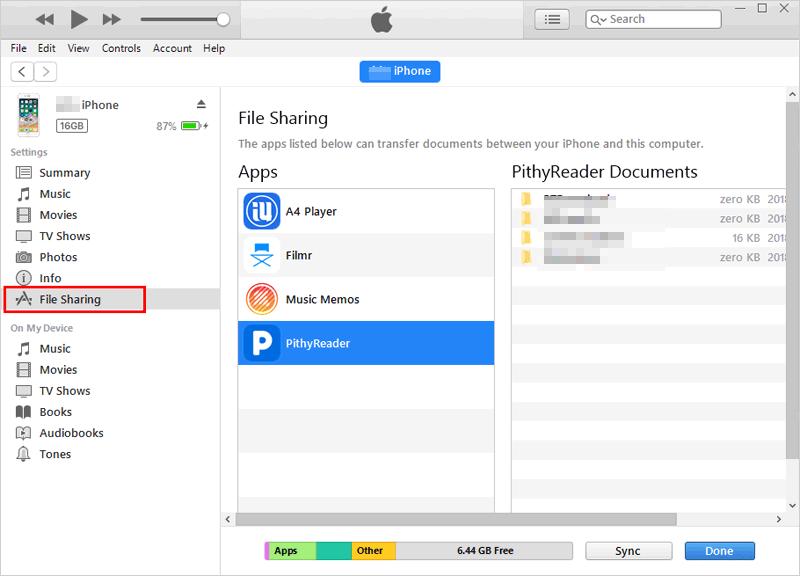
Task: Click the vertical scrollbar up arrow
Action: click(792, 94)
